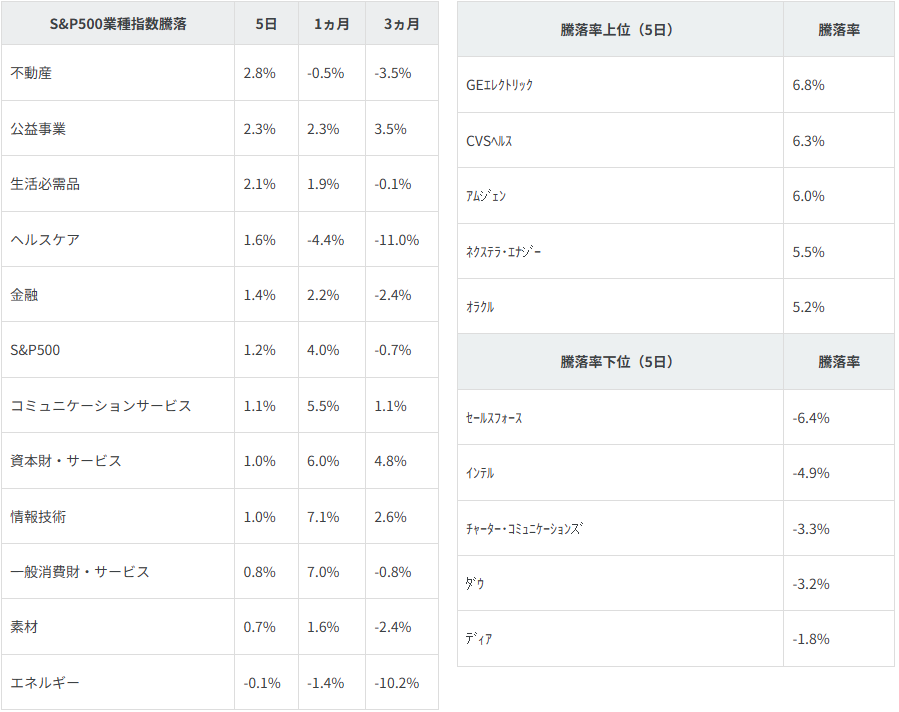Click the 公益事業 sector name
The image size is (899, 712).
(x=38, y=129)
